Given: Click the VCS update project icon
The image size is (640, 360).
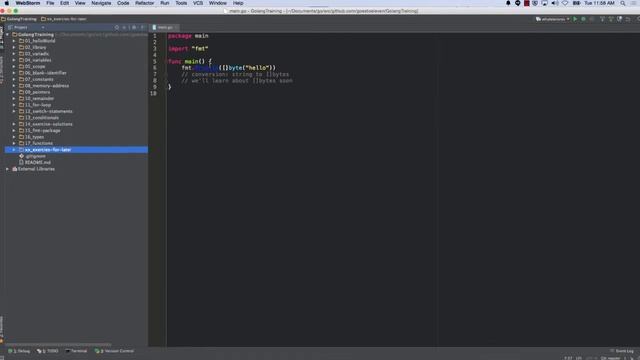Looking at the screenshot, I should click(602, 19).
